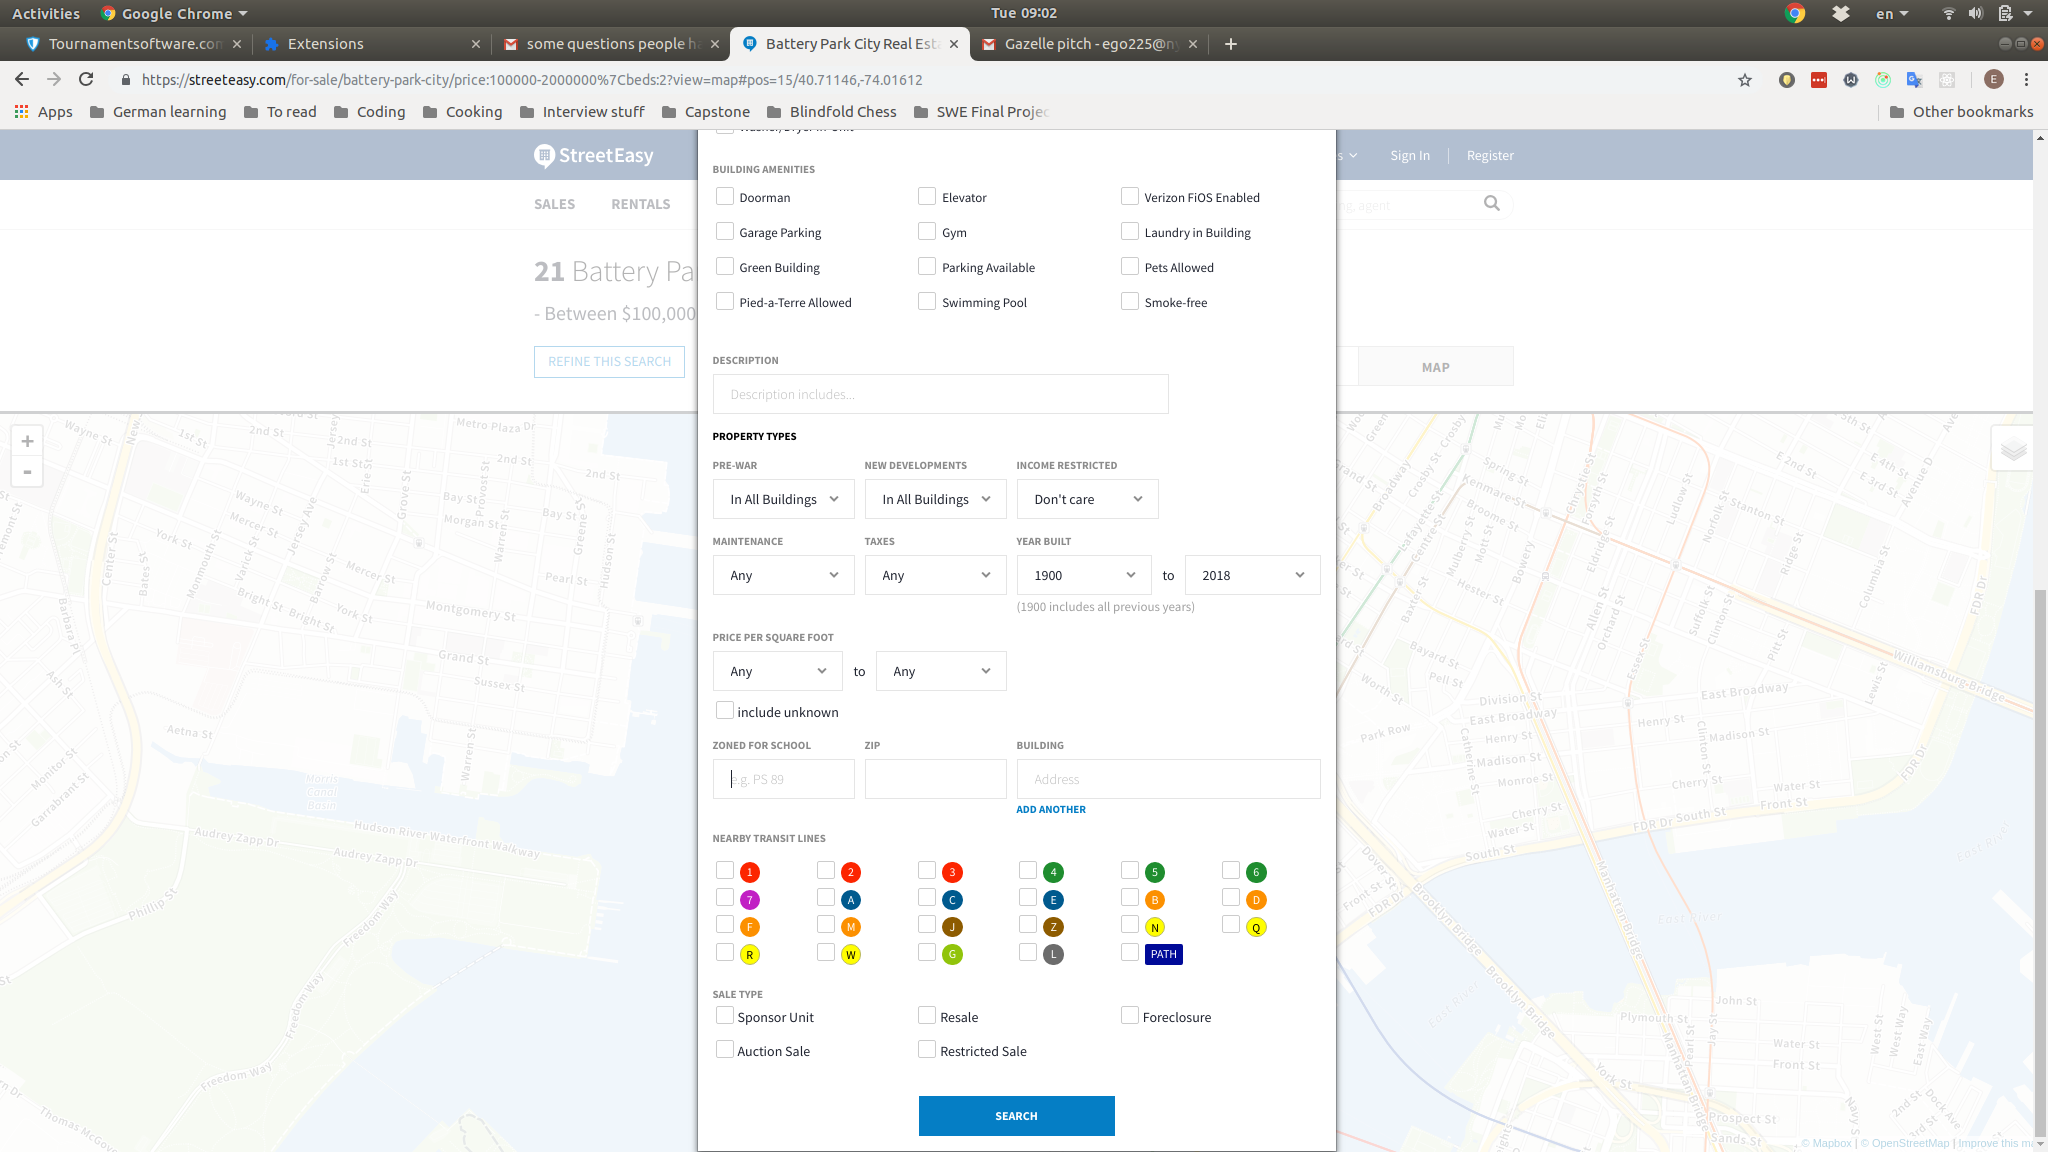Expand the Income Restricted Don't care dropdown
This screenshot has width=2048, height=1152.
[x=1087, y=499]
